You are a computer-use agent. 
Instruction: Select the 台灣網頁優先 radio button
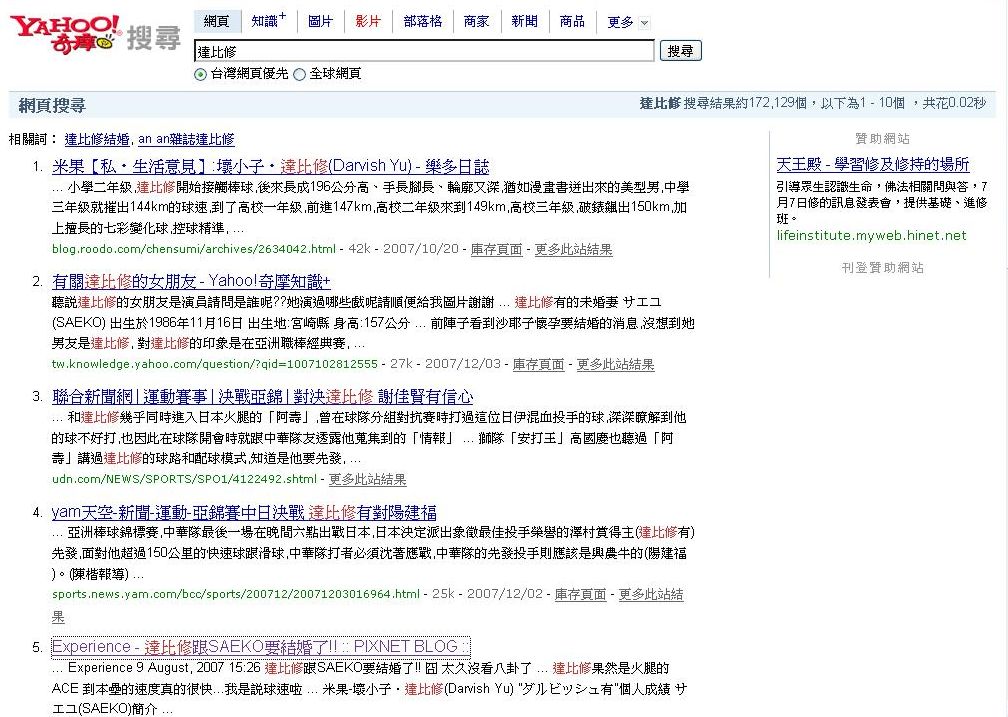click(x=201, y=75)
